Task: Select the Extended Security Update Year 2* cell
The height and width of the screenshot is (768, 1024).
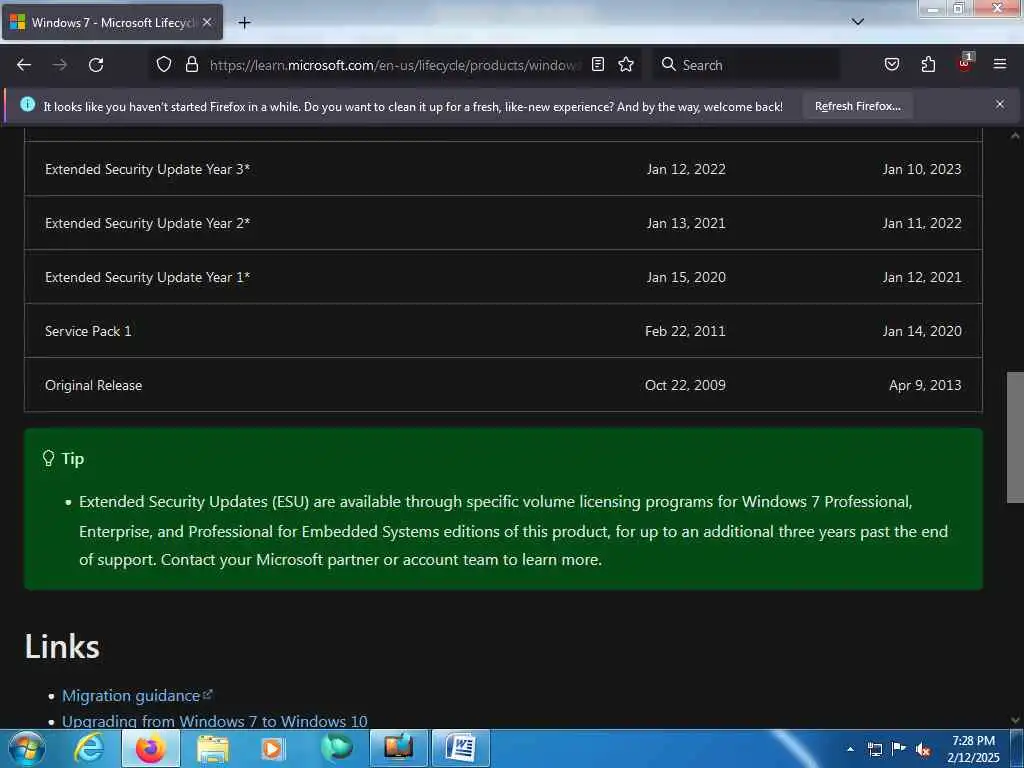Action: point(148,223)
